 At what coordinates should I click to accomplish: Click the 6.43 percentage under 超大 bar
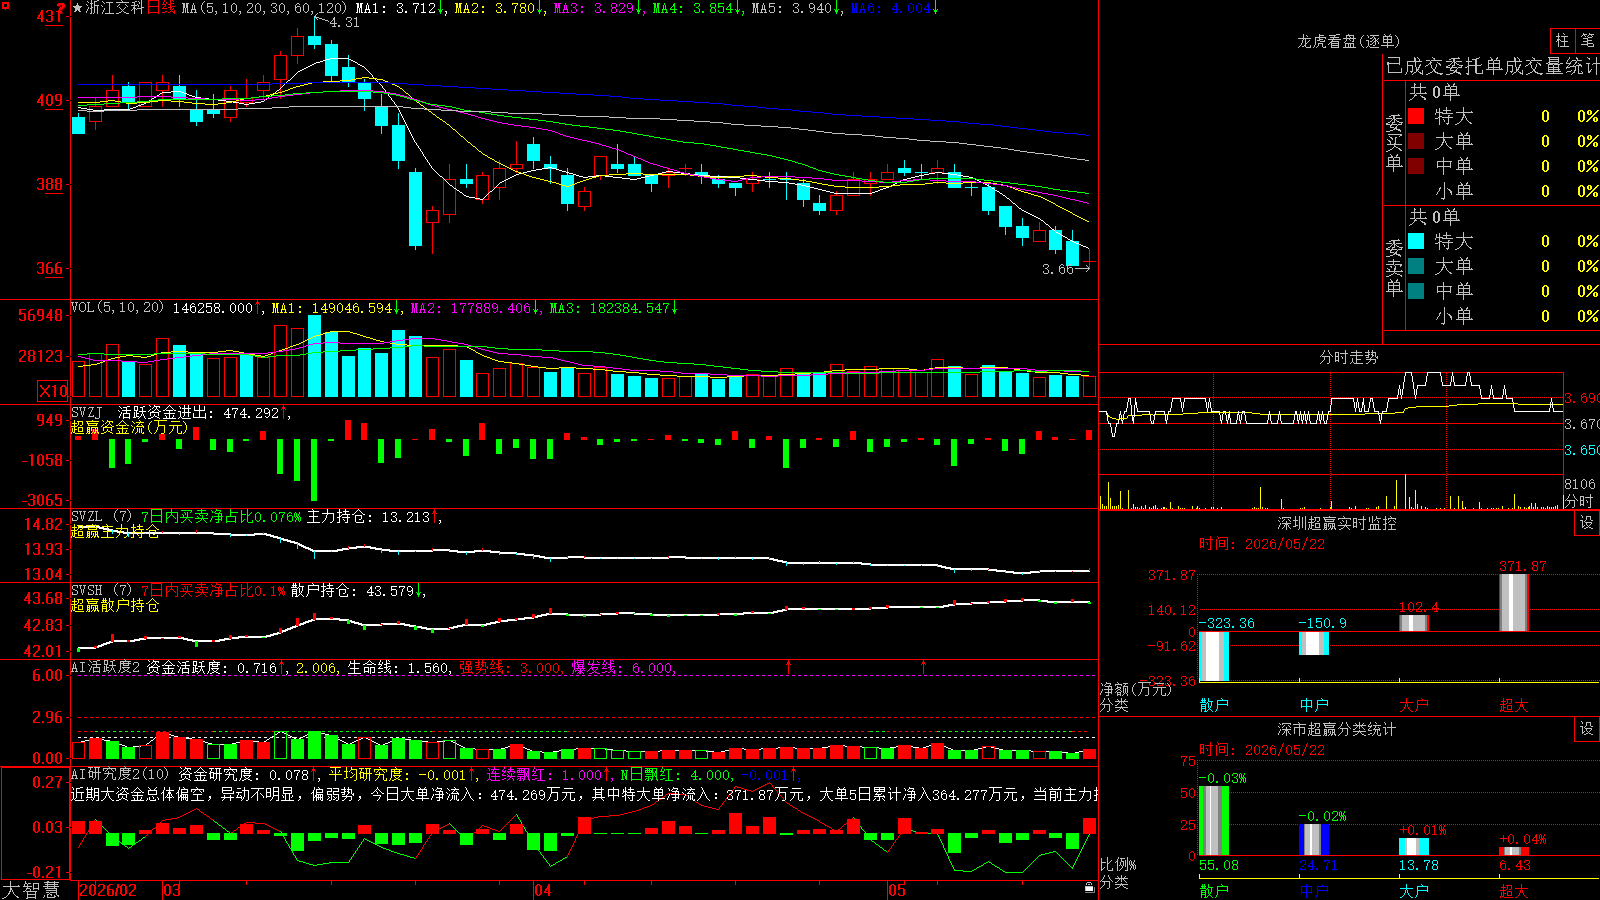pyautogui.click(x=1515, y=865)
